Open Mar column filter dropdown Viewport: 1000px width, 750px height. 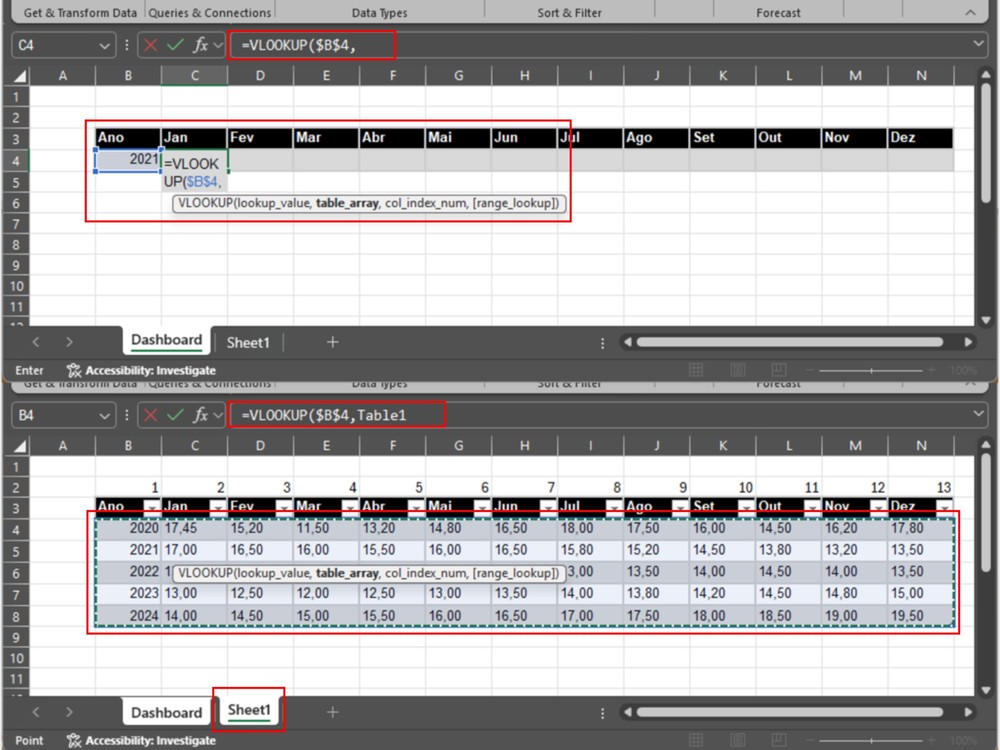point(349,508)
